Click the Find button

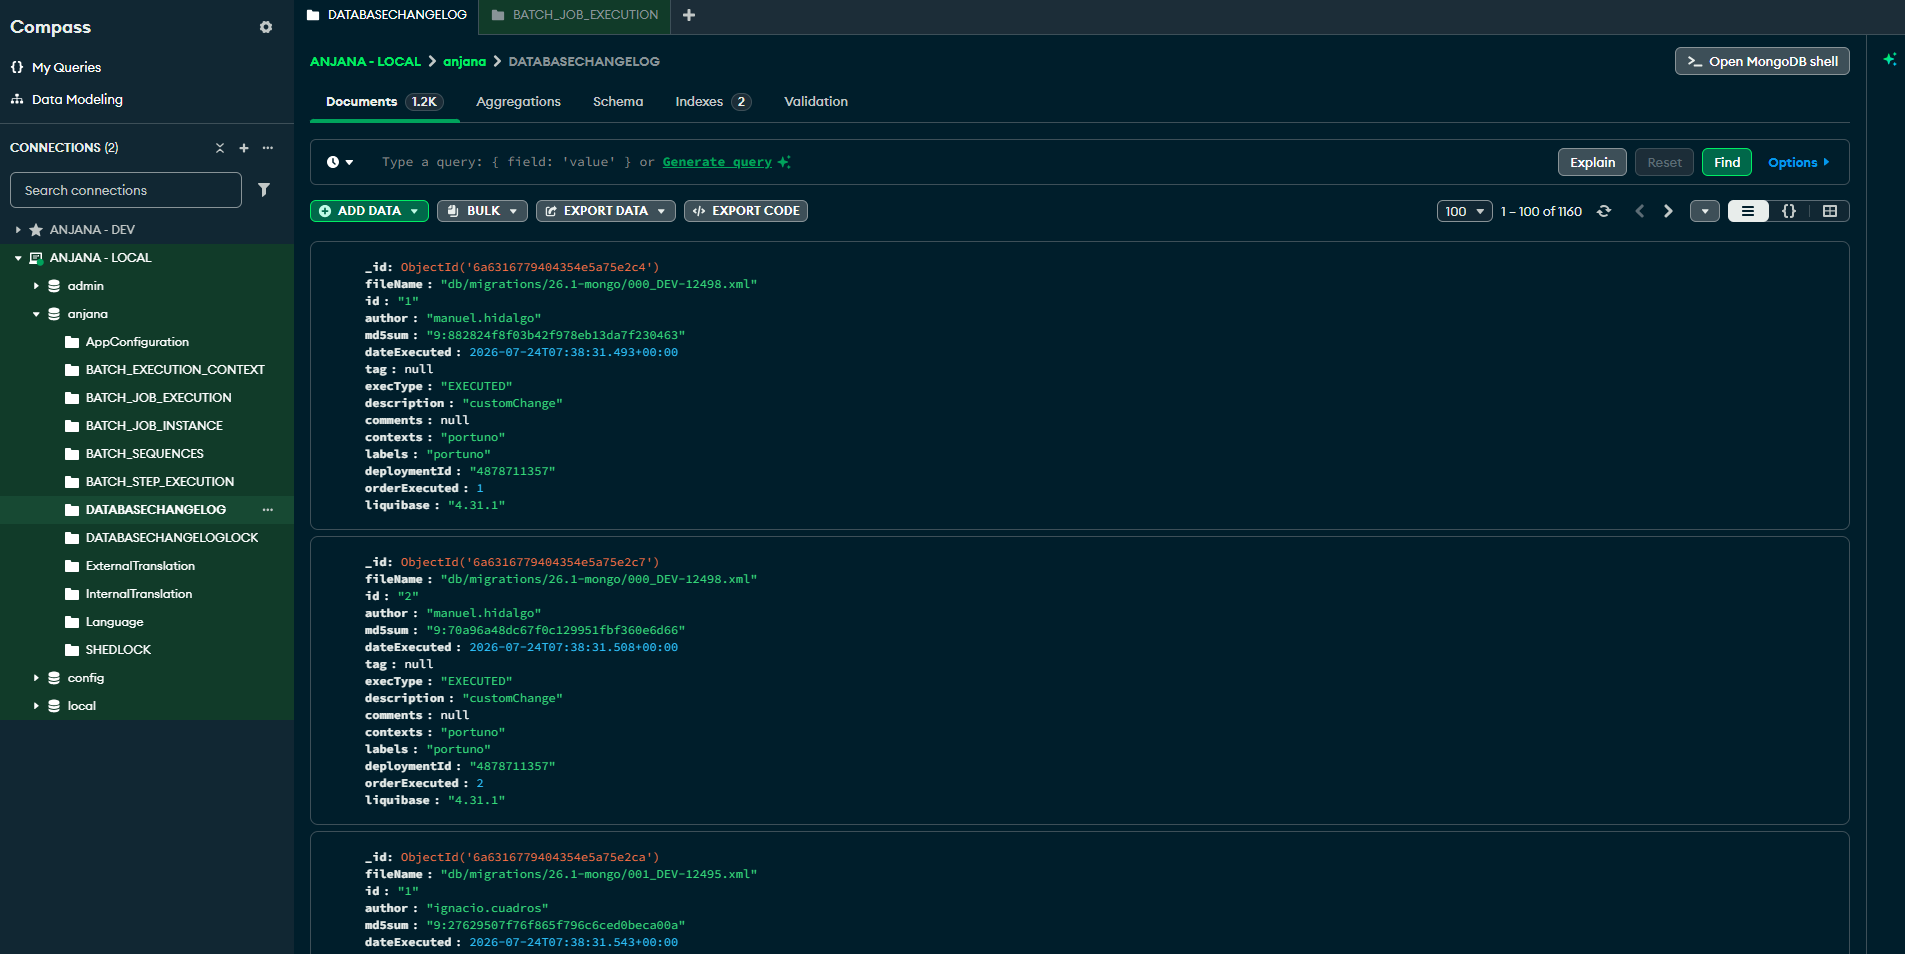[x=1727, y=162]
